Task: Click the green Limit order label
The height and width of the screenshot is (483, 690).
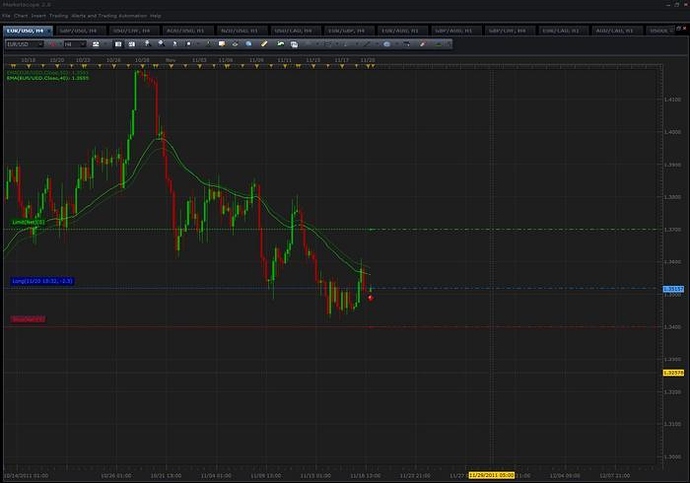Action: pyautogui.click(x=29, y=222)
